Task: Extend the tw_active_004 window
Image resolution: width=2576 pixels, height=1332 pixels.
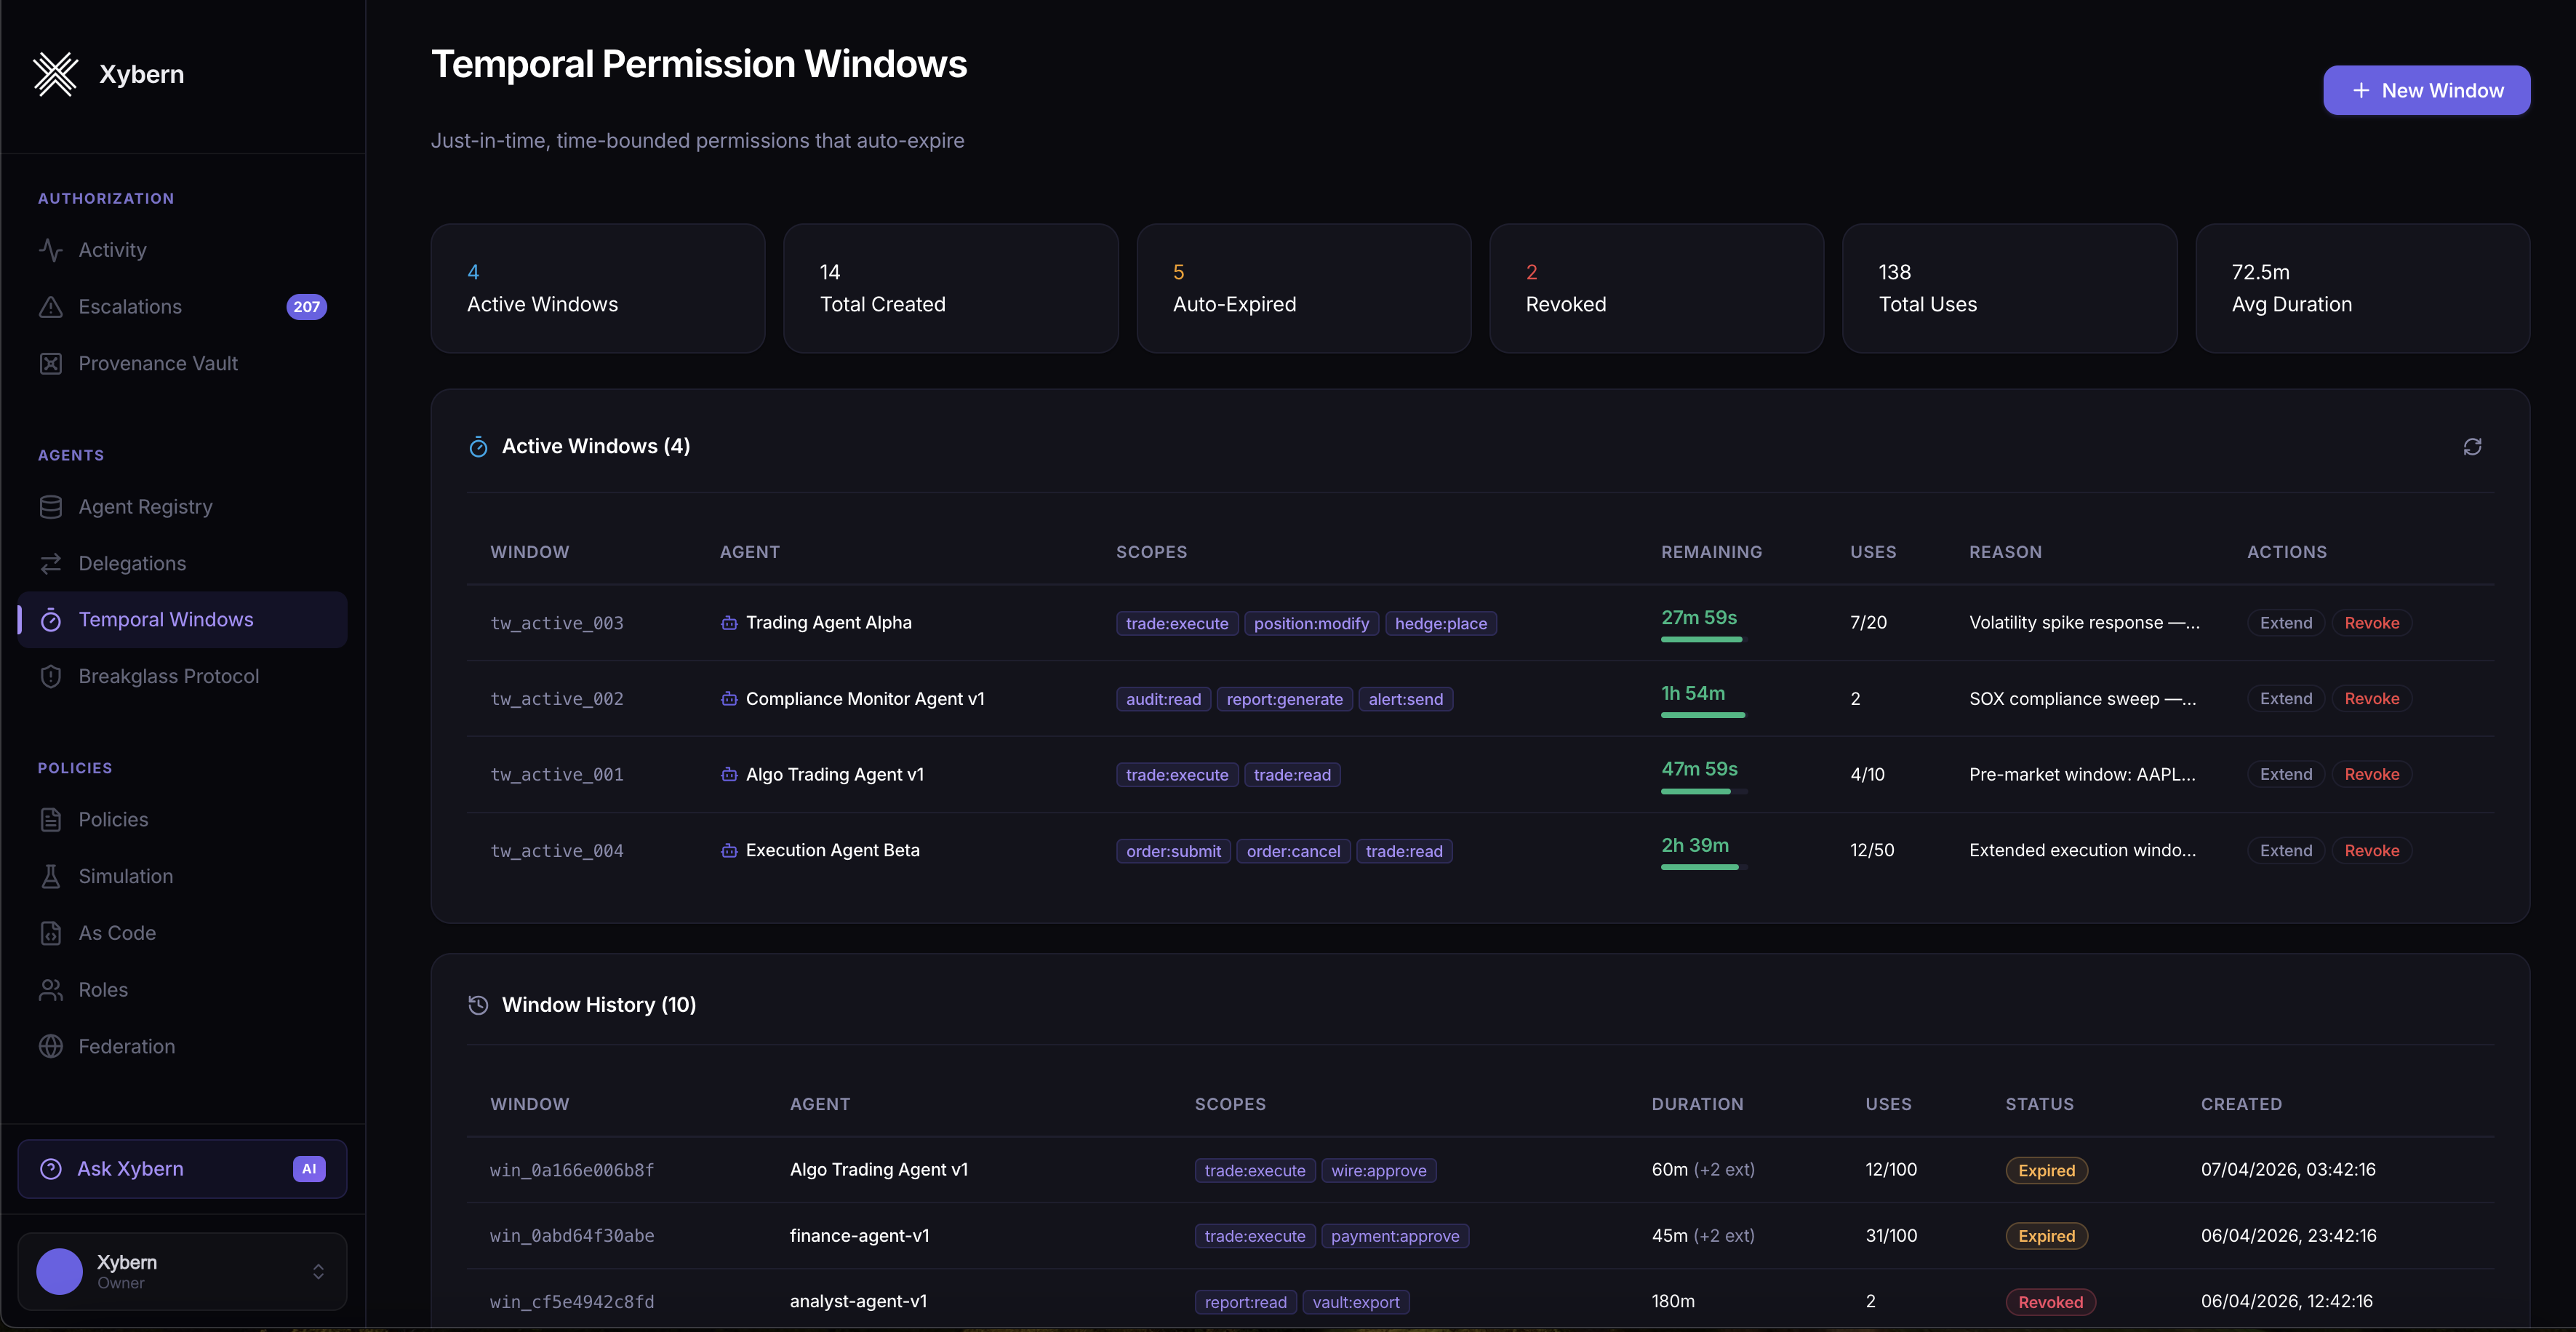Action: pyautogui.click(x=2285, y=850)
